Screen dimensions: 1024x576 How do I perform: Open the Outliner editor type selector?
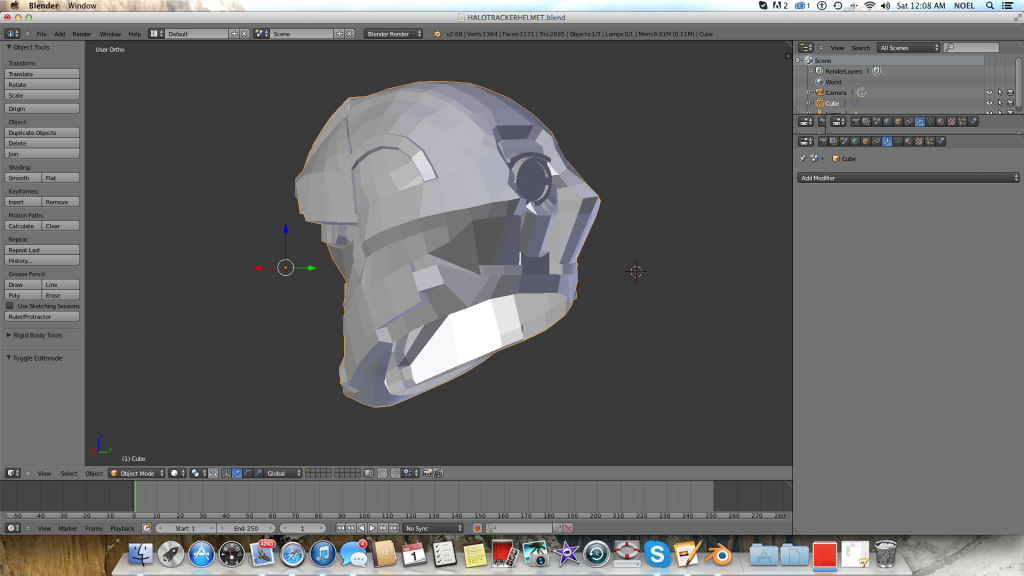click(806, 48)
